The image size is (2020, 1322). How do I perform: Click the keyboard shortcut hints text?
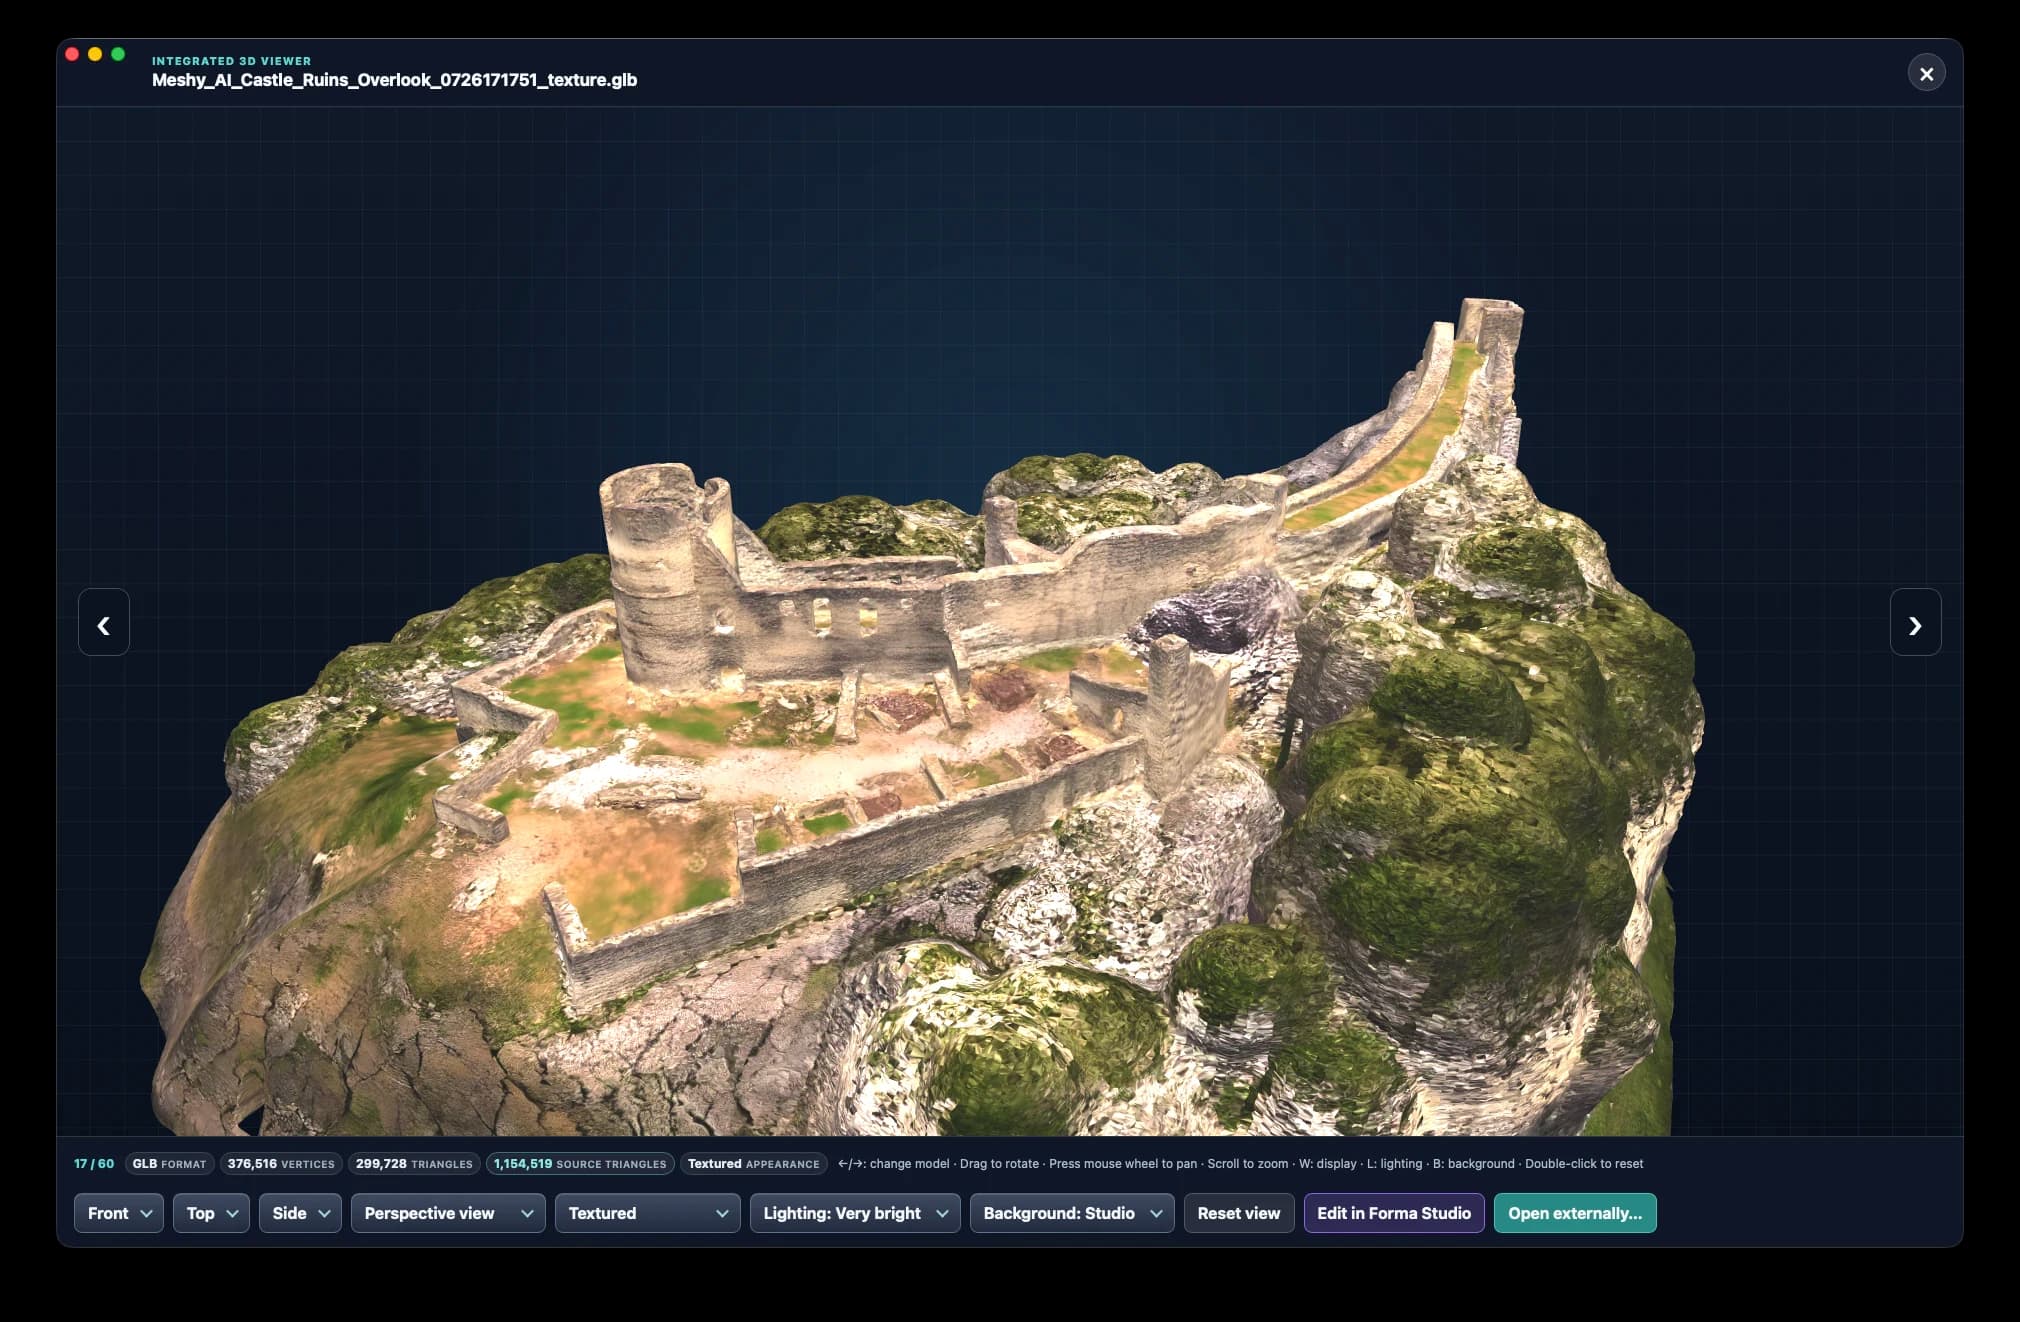tap(1240, 1164)
